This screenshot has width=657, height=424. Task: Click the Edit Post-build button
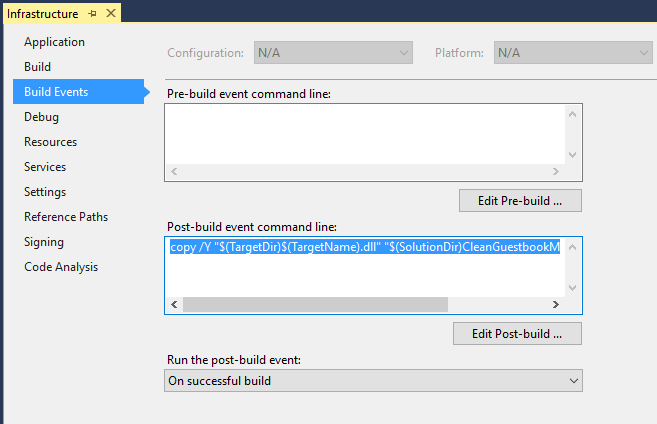(x=517, y=333)
